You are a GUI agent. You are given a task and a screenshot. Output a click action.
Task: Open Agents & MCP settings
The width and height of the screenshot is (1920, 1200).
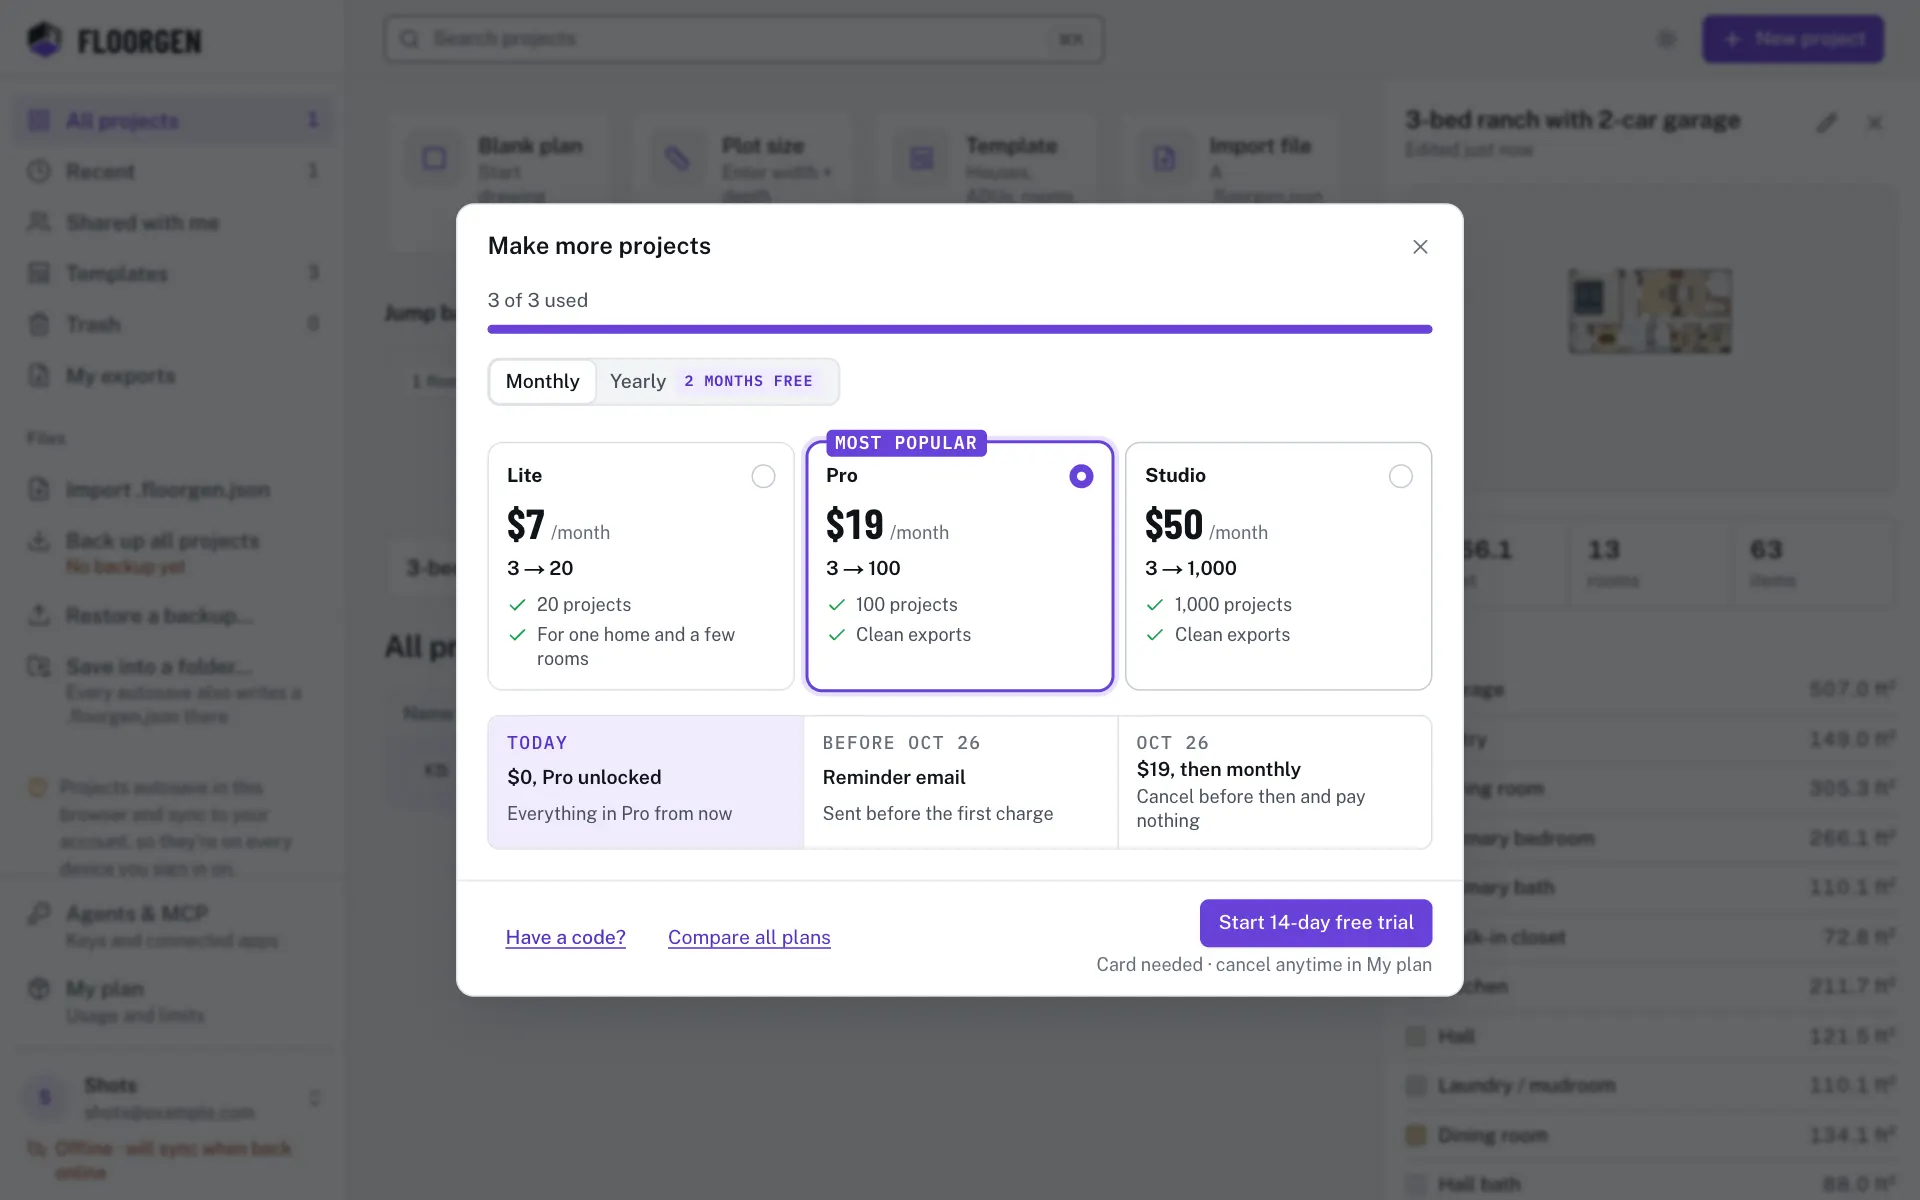pyautogui.click(x=172, y=926)
